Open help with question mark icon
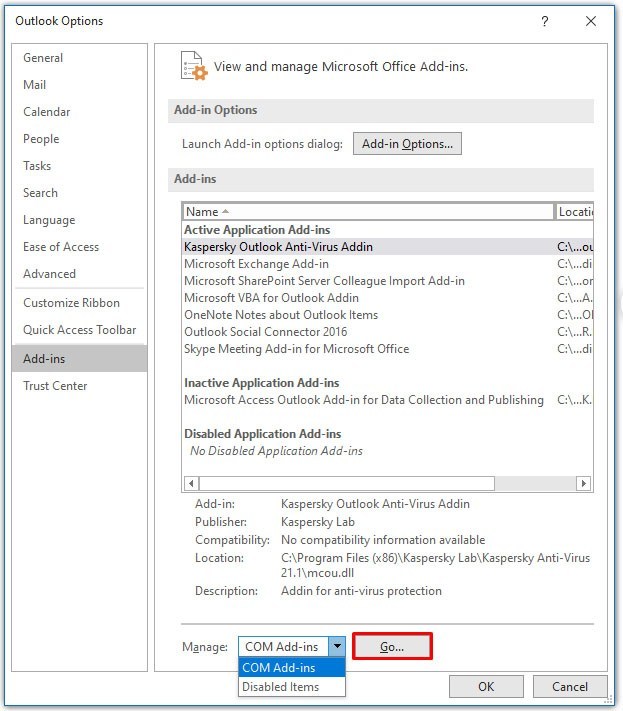The width and height of the screenshot is (623, 711). 545,21
